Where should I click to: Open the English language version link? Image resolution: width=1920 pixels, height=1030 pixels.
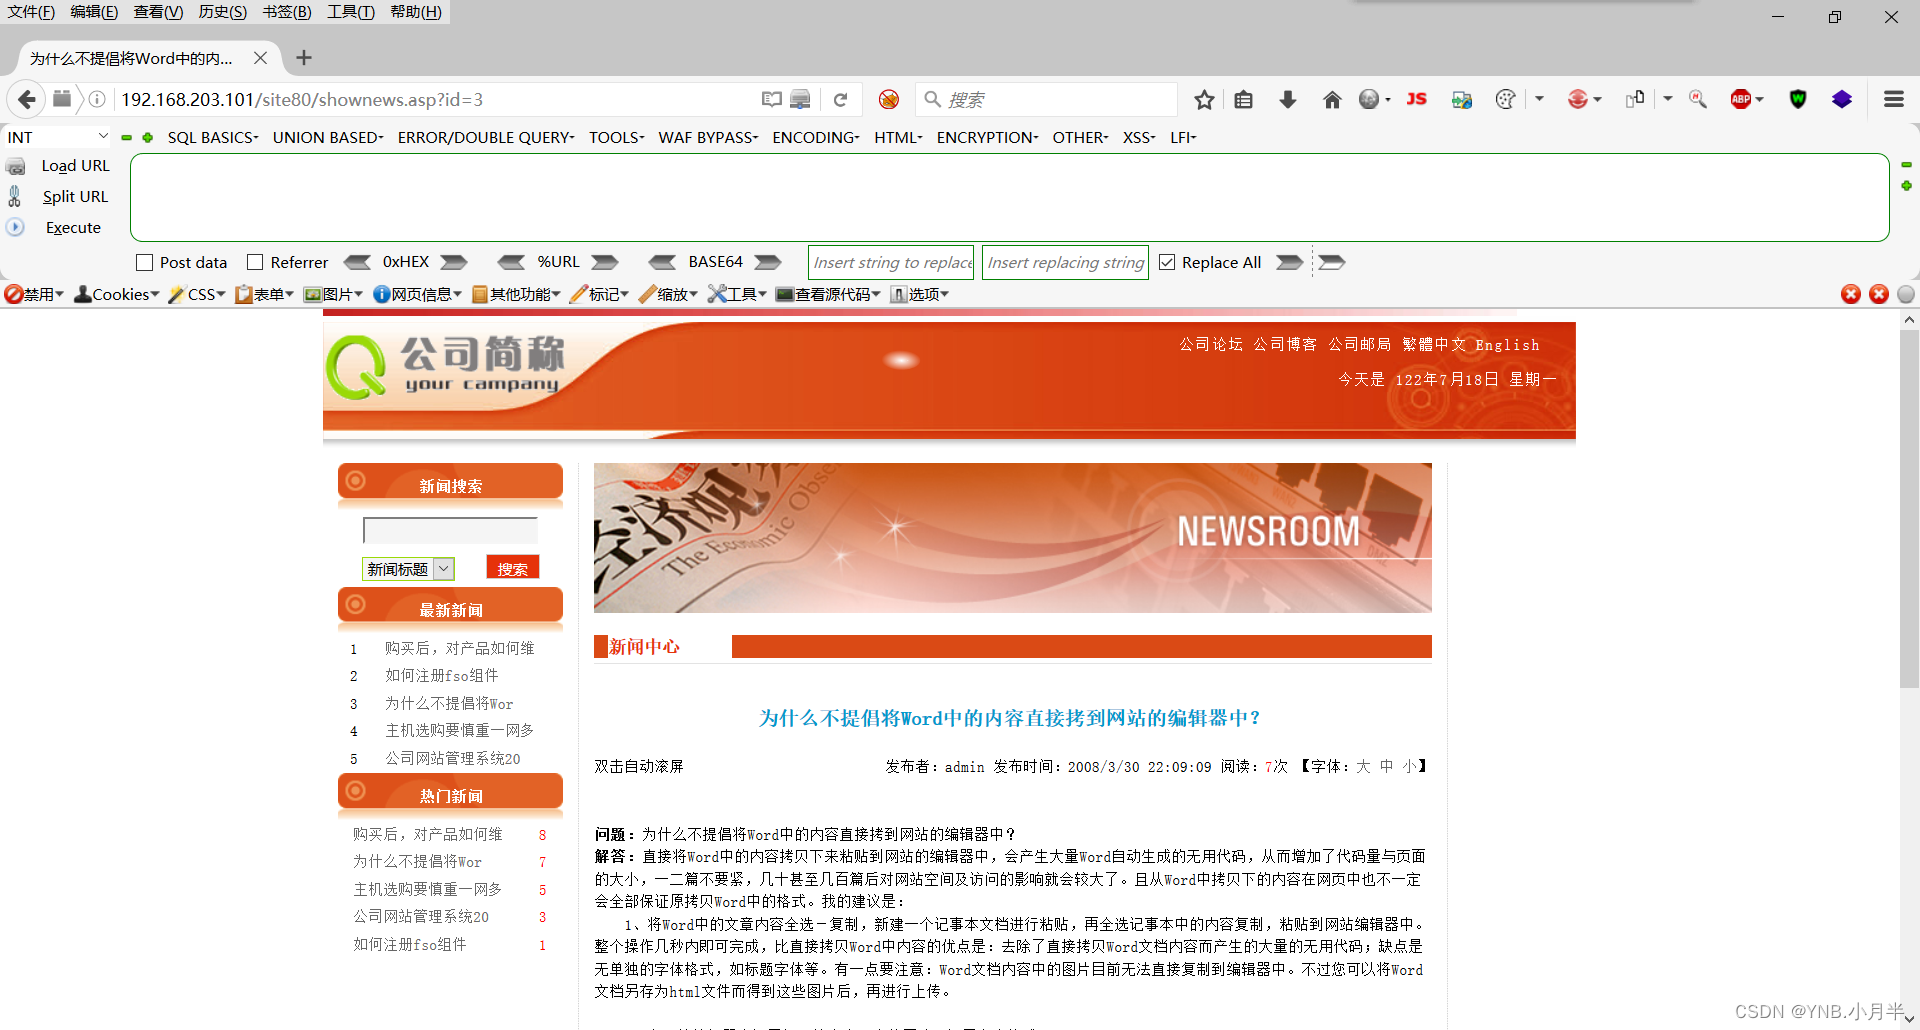pos(1506,344)
